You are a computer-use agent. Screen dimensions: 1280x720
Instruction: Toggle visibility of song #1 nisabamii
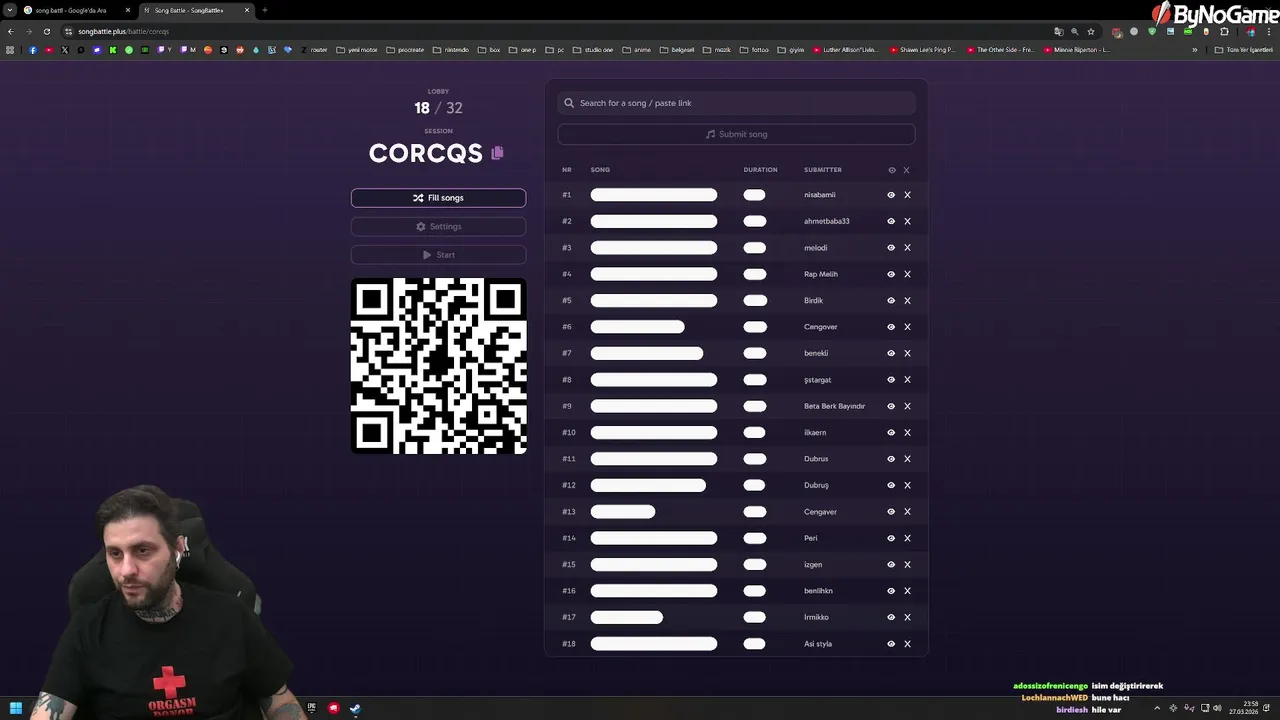pos(891,195)
